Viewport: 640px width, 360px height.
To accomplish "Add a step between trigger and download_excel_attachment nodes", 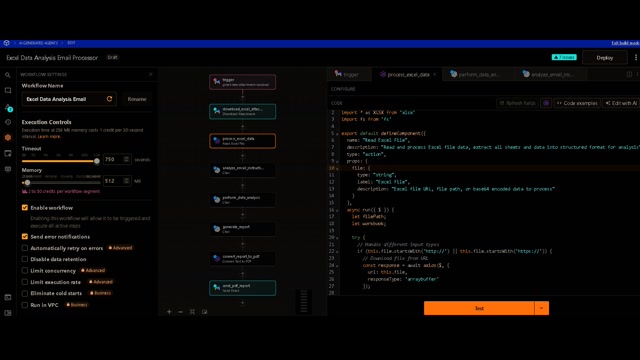I will (242, 97).
